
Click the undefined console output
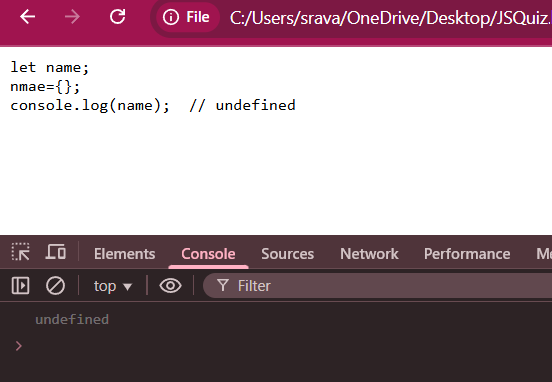[72, 319]
